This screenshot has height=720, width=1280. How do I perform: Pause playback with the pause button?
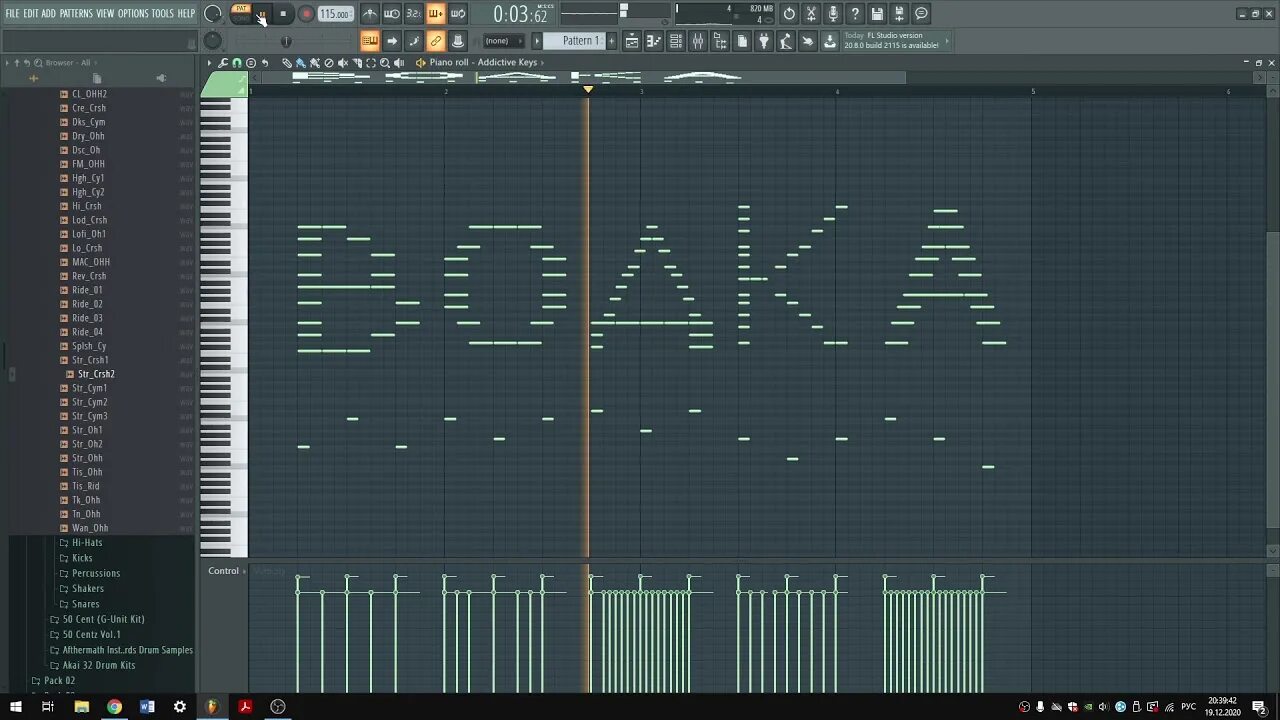pyautogui.click(x=262, y=14)
